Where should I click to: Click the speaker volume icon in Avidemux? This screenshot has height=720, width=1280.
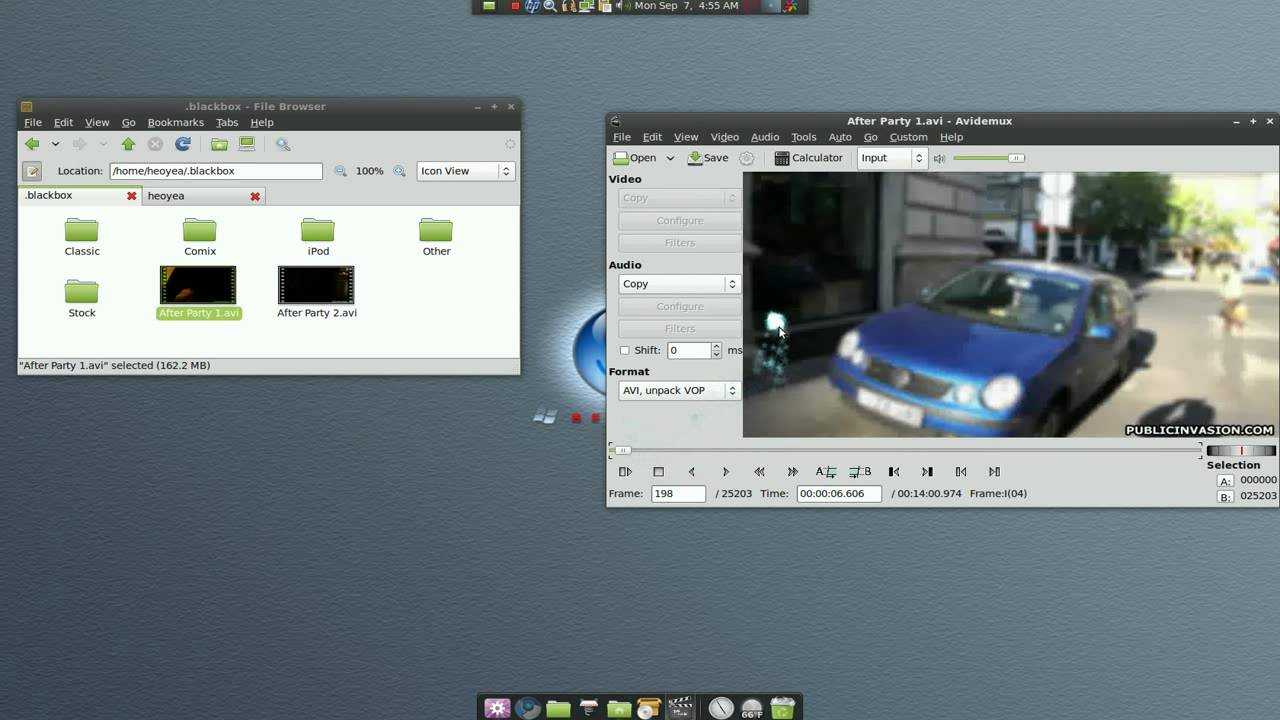pos(939,158)
